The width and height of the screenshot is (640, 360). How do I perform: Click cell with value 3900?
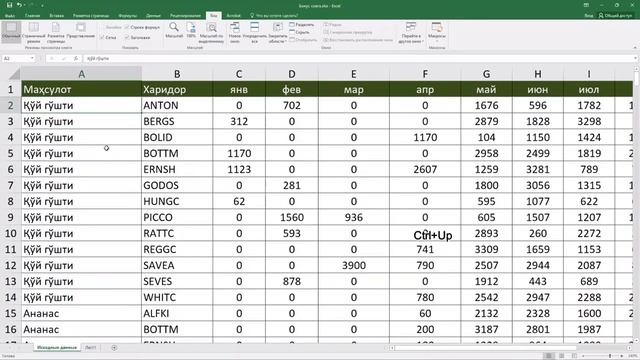click(353, 265)
